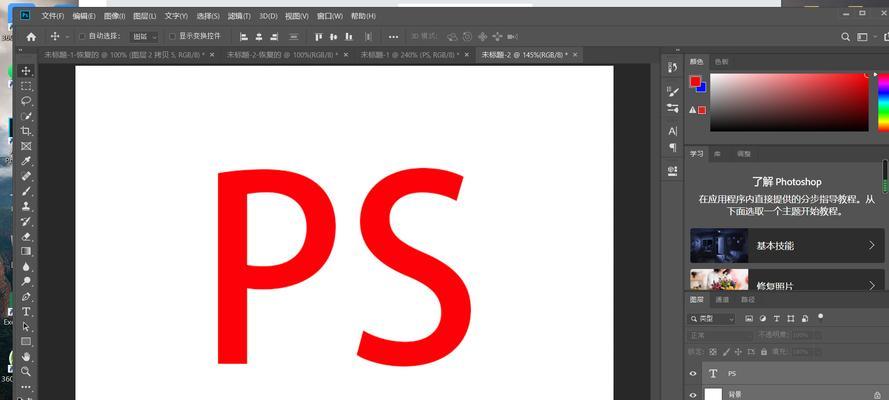Open the 图像(I) menu
889x400 pixels.
pyautogui.click(x=115, y=16)
